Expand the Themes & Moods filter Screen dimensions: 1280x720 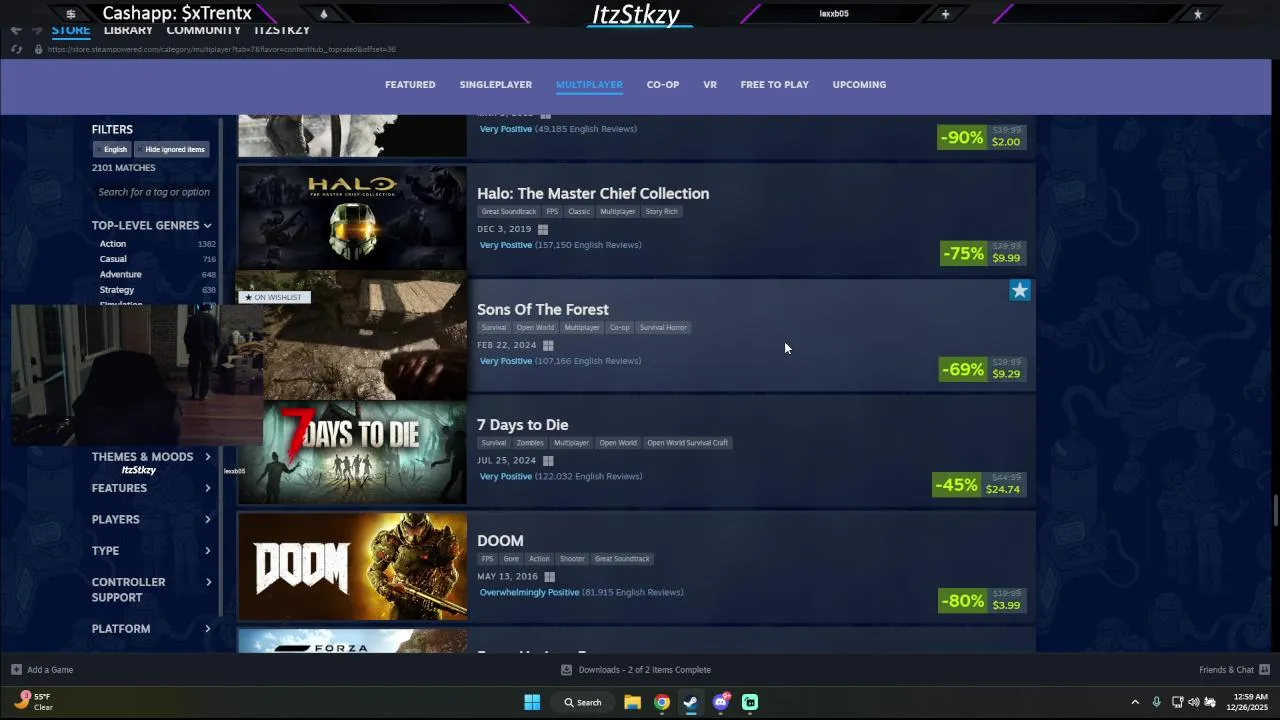(x=152, y=457)
